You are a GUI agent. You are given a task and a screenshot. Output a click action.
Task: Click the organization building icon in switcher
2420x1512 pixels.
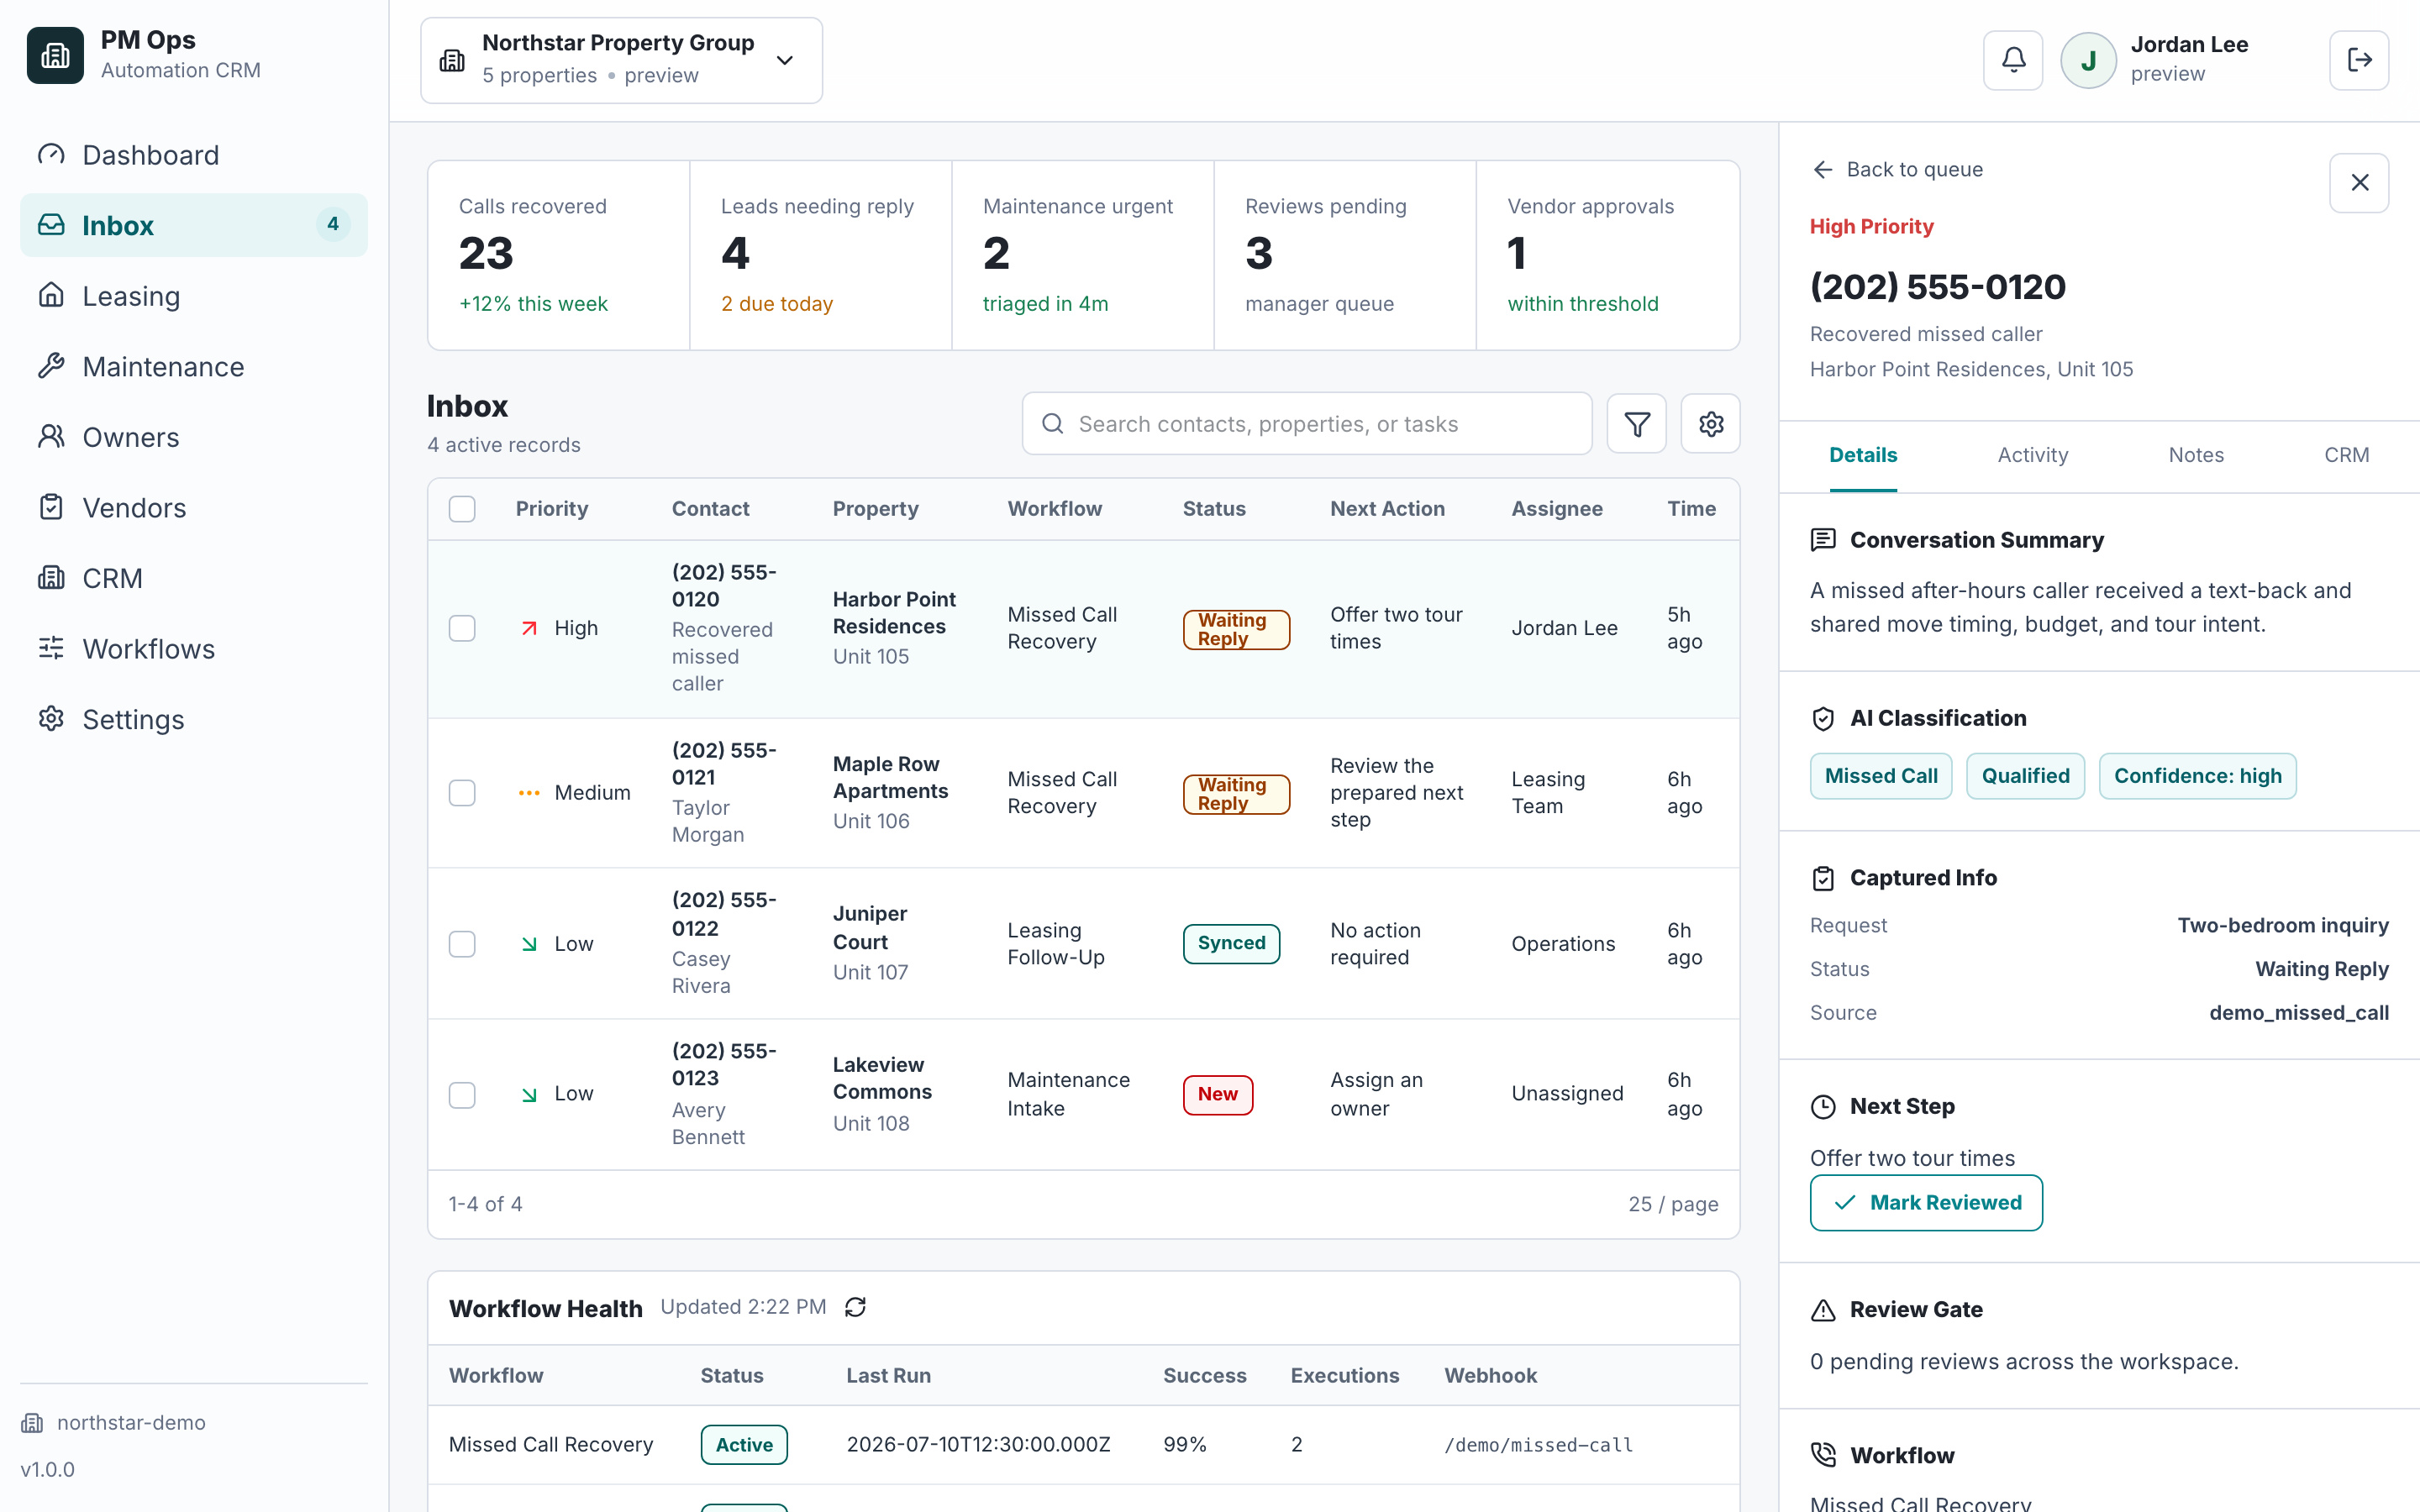pos(452,60)
